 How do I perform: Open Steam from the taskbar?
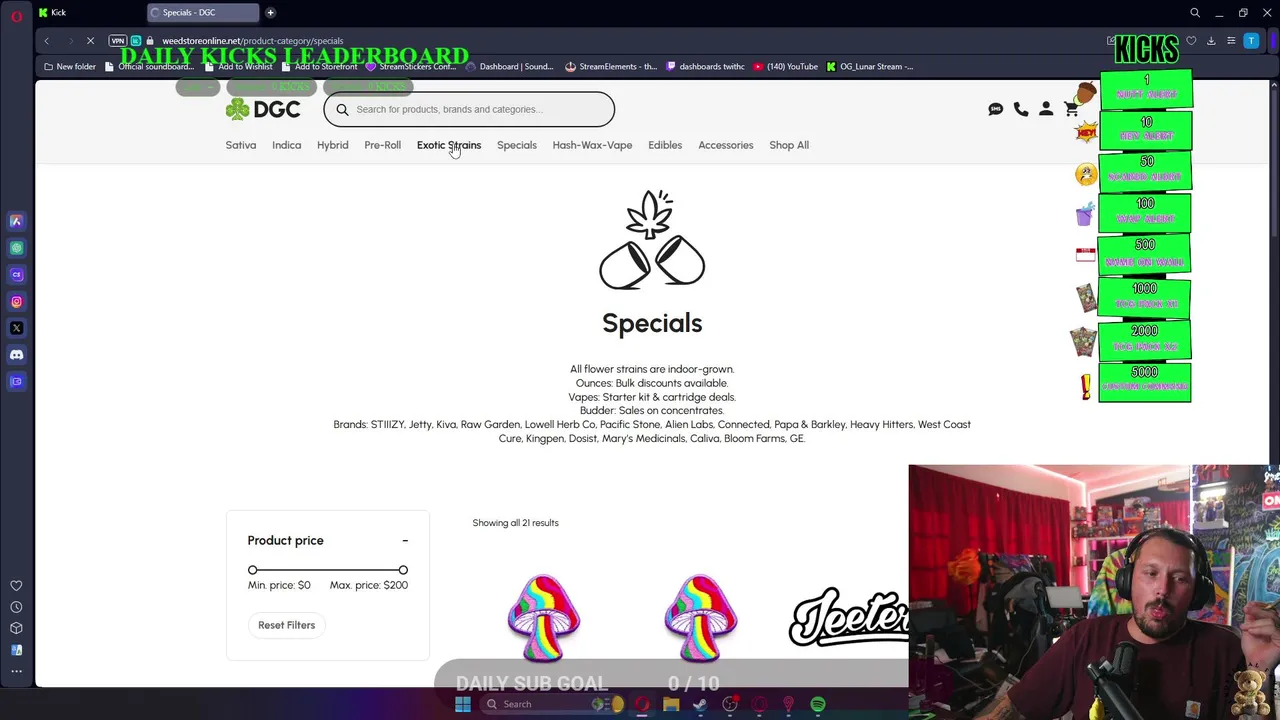tap(700, 704)
